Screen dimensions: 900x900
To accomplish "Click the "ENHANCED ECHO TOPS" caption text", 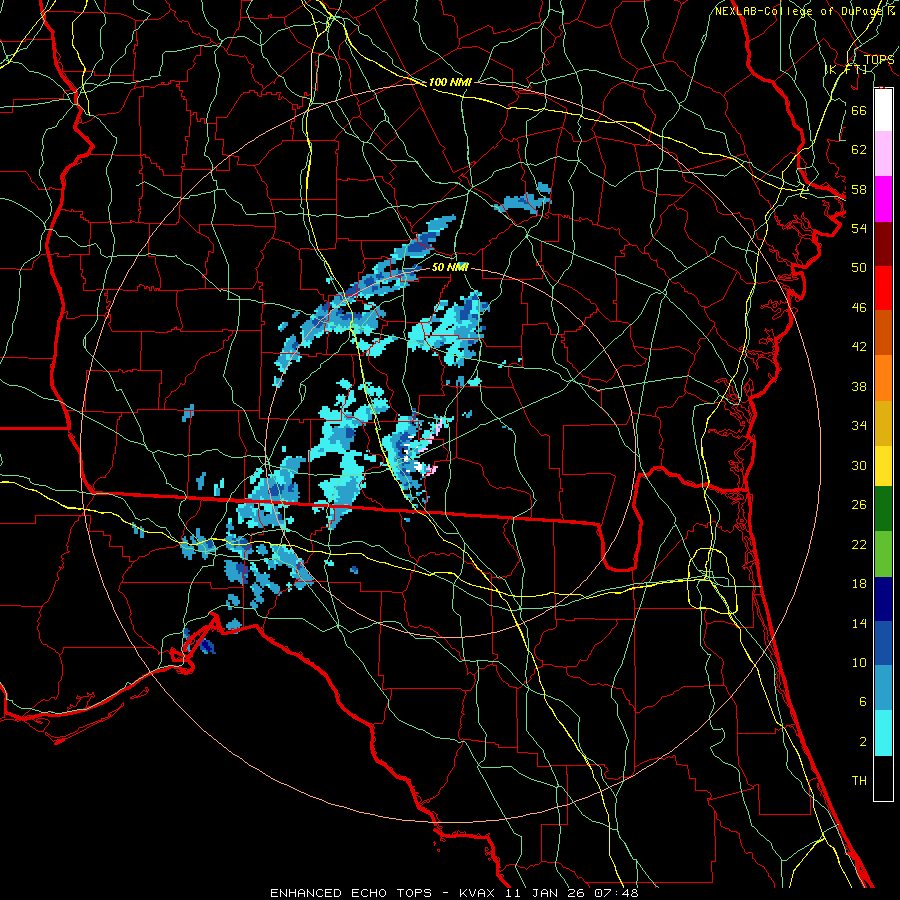I will (351, 893).
